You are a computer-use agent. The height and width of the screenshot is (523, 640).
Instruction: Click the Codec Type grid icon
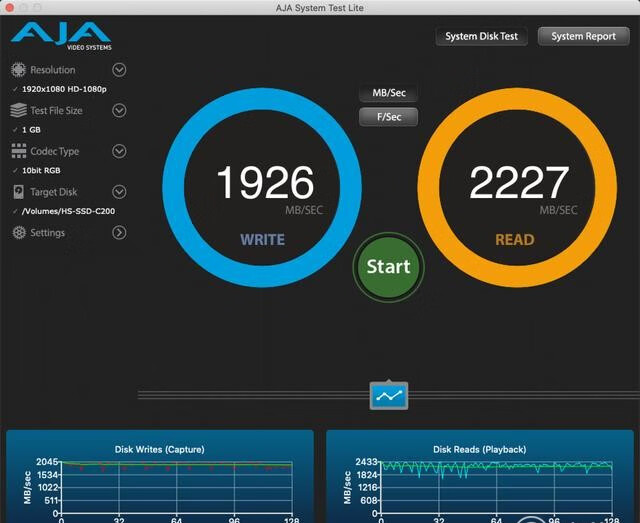coord(19,151)
